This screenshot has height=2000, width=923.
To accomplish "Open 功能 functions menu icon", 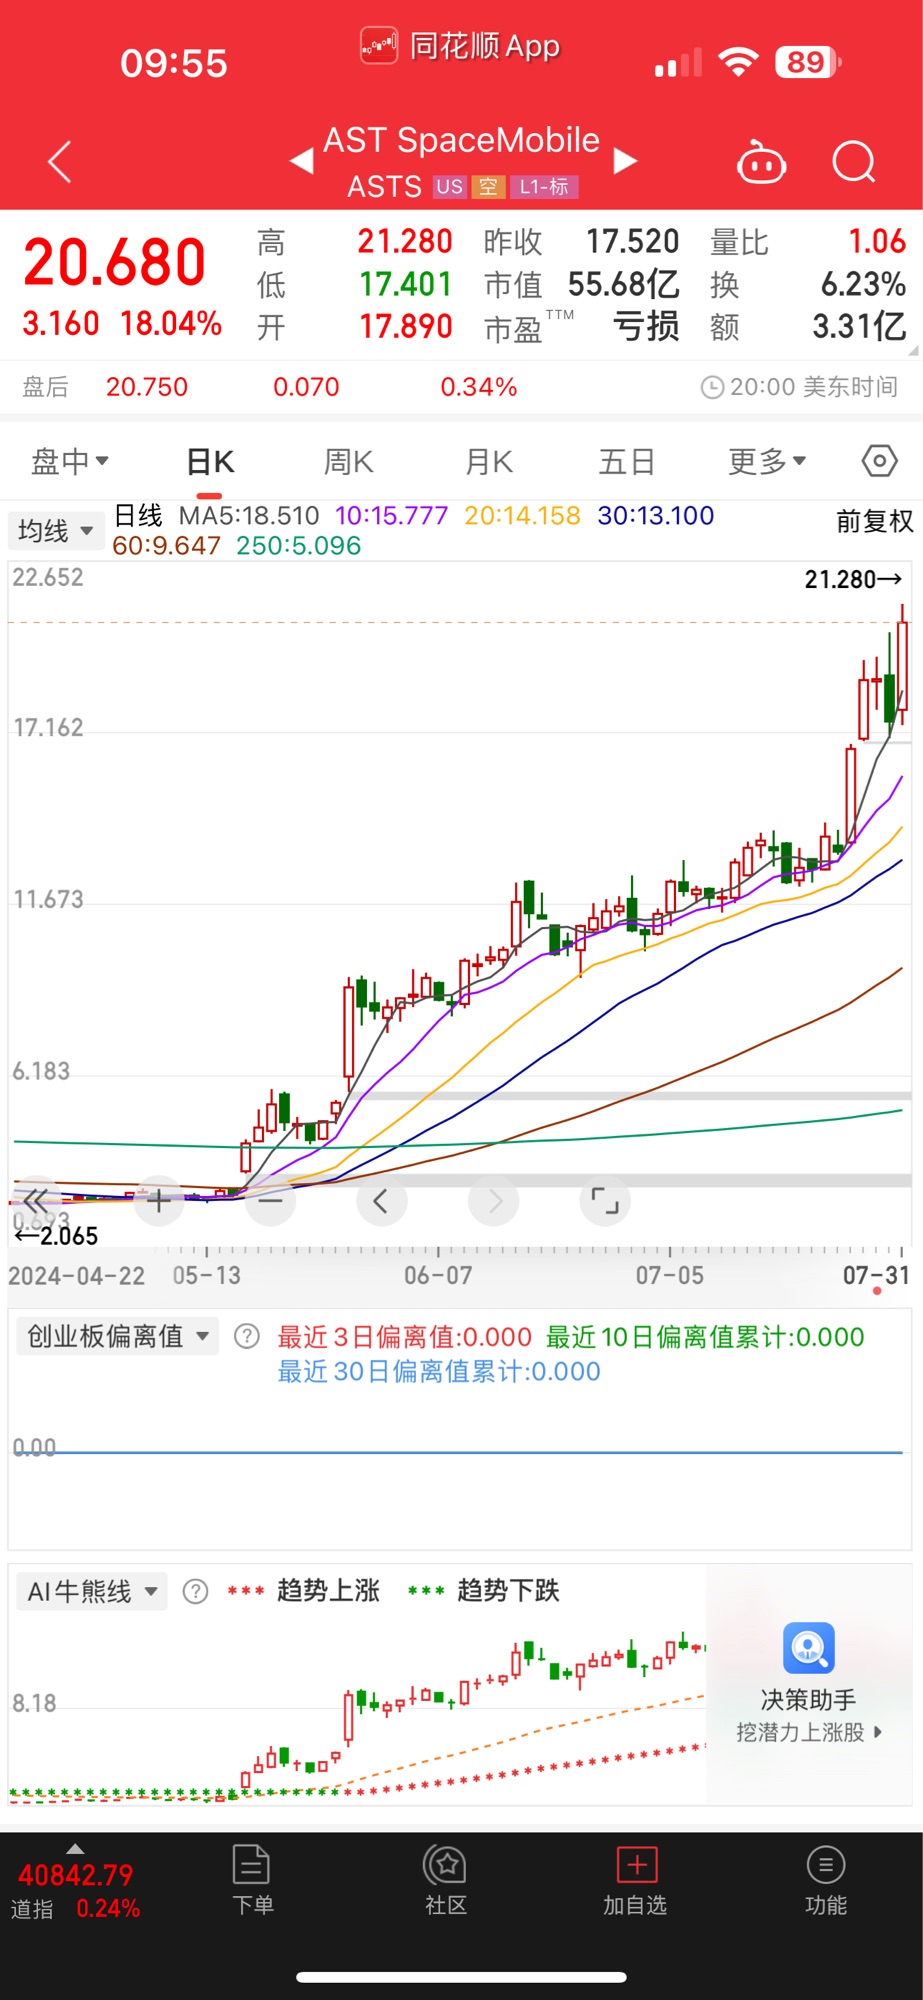I will click(826, 1865).
